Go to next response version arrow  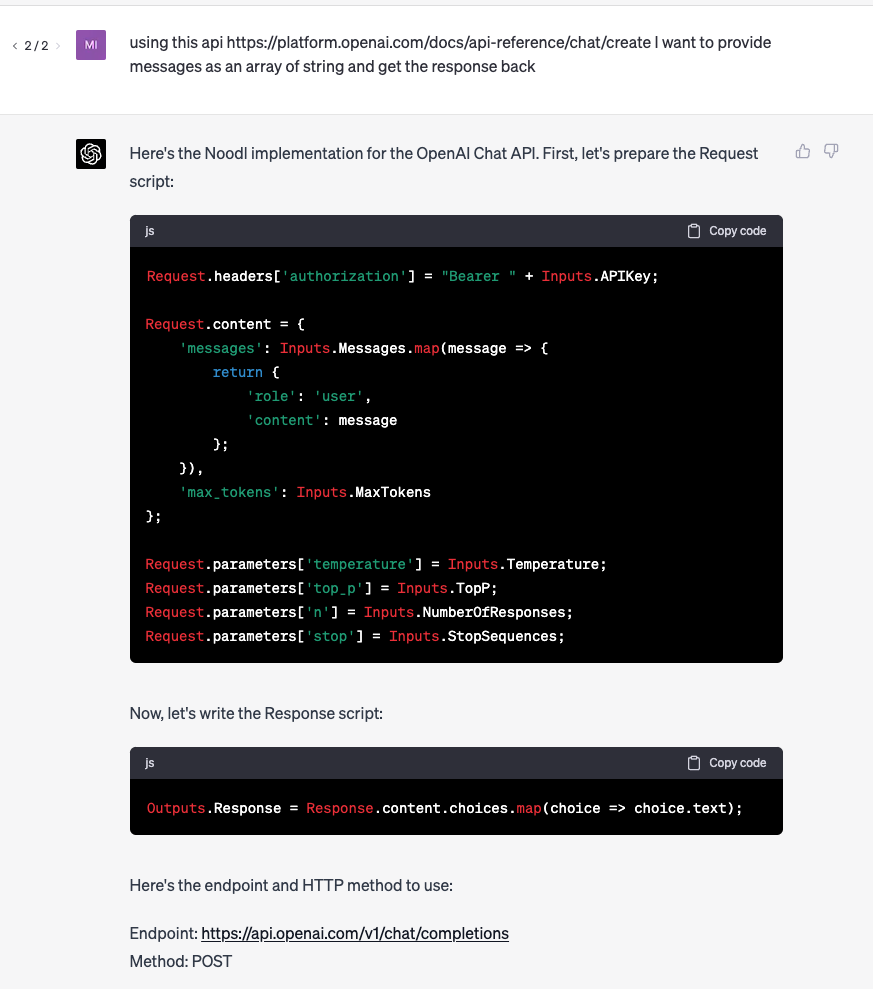(x=58, y=46)
